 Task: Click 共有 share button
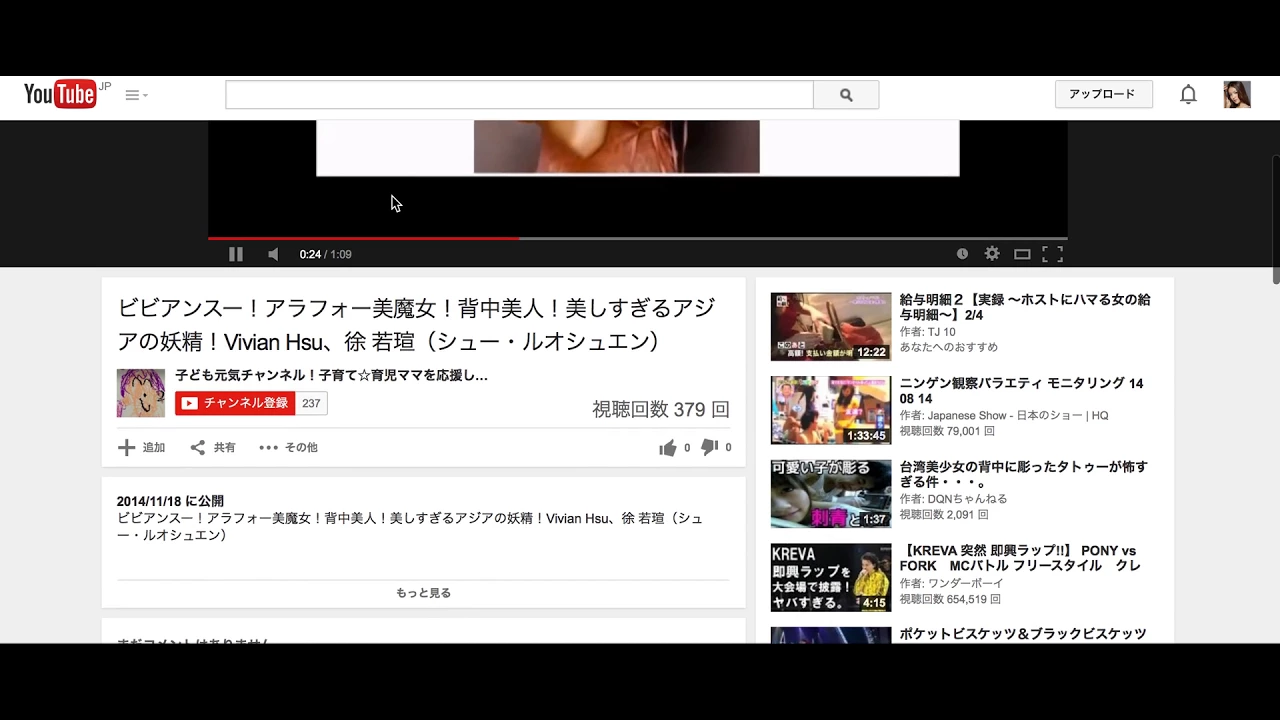click(213, 447)
